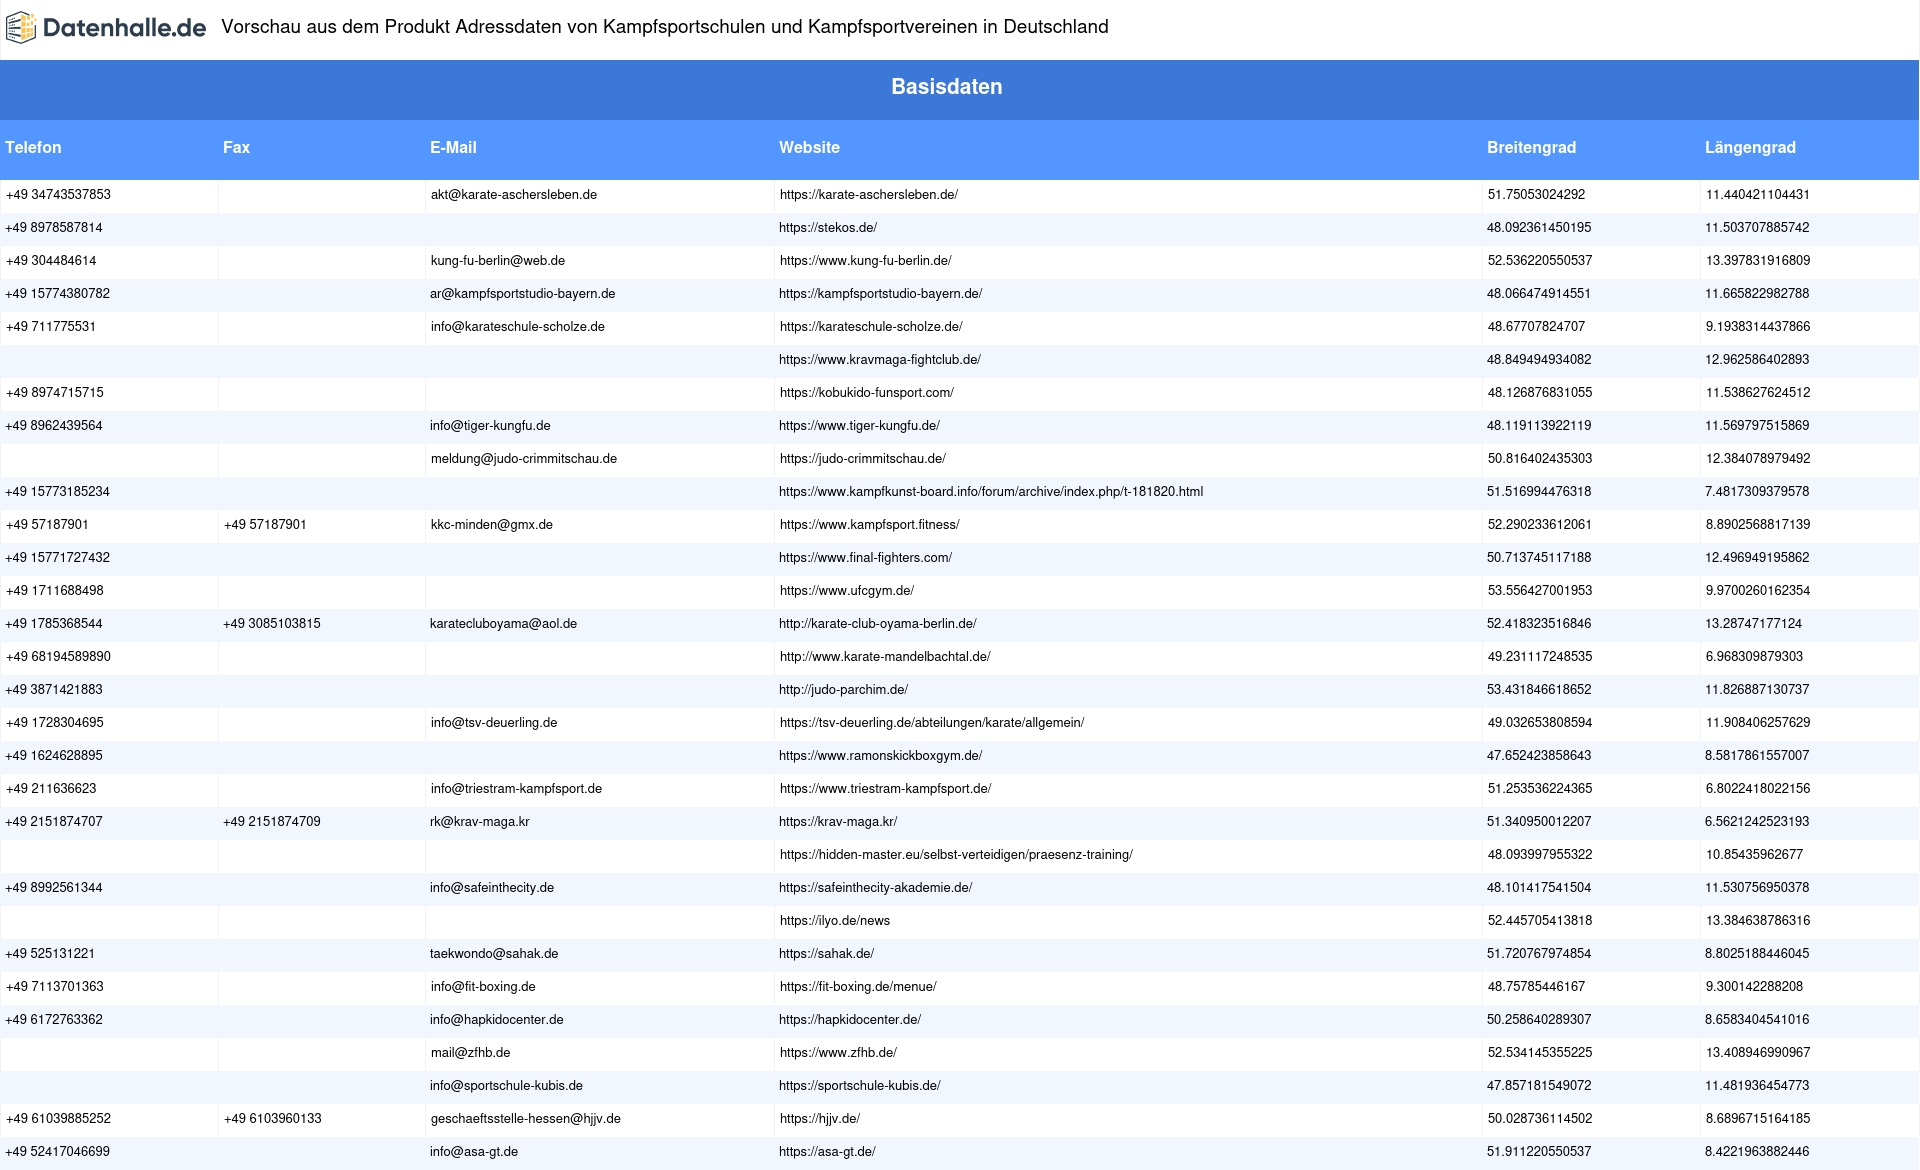1920x1170 pixels.
Task: Open https://kampfsportstudio-bayern.de/ entry
Action: pos(881,294)
